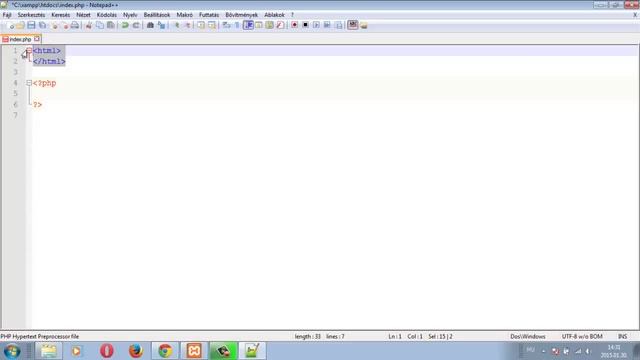Click Dos\Windows line ending in status bar
The height and width of the screenshot is (360, 640).
(x=528, y=336)
